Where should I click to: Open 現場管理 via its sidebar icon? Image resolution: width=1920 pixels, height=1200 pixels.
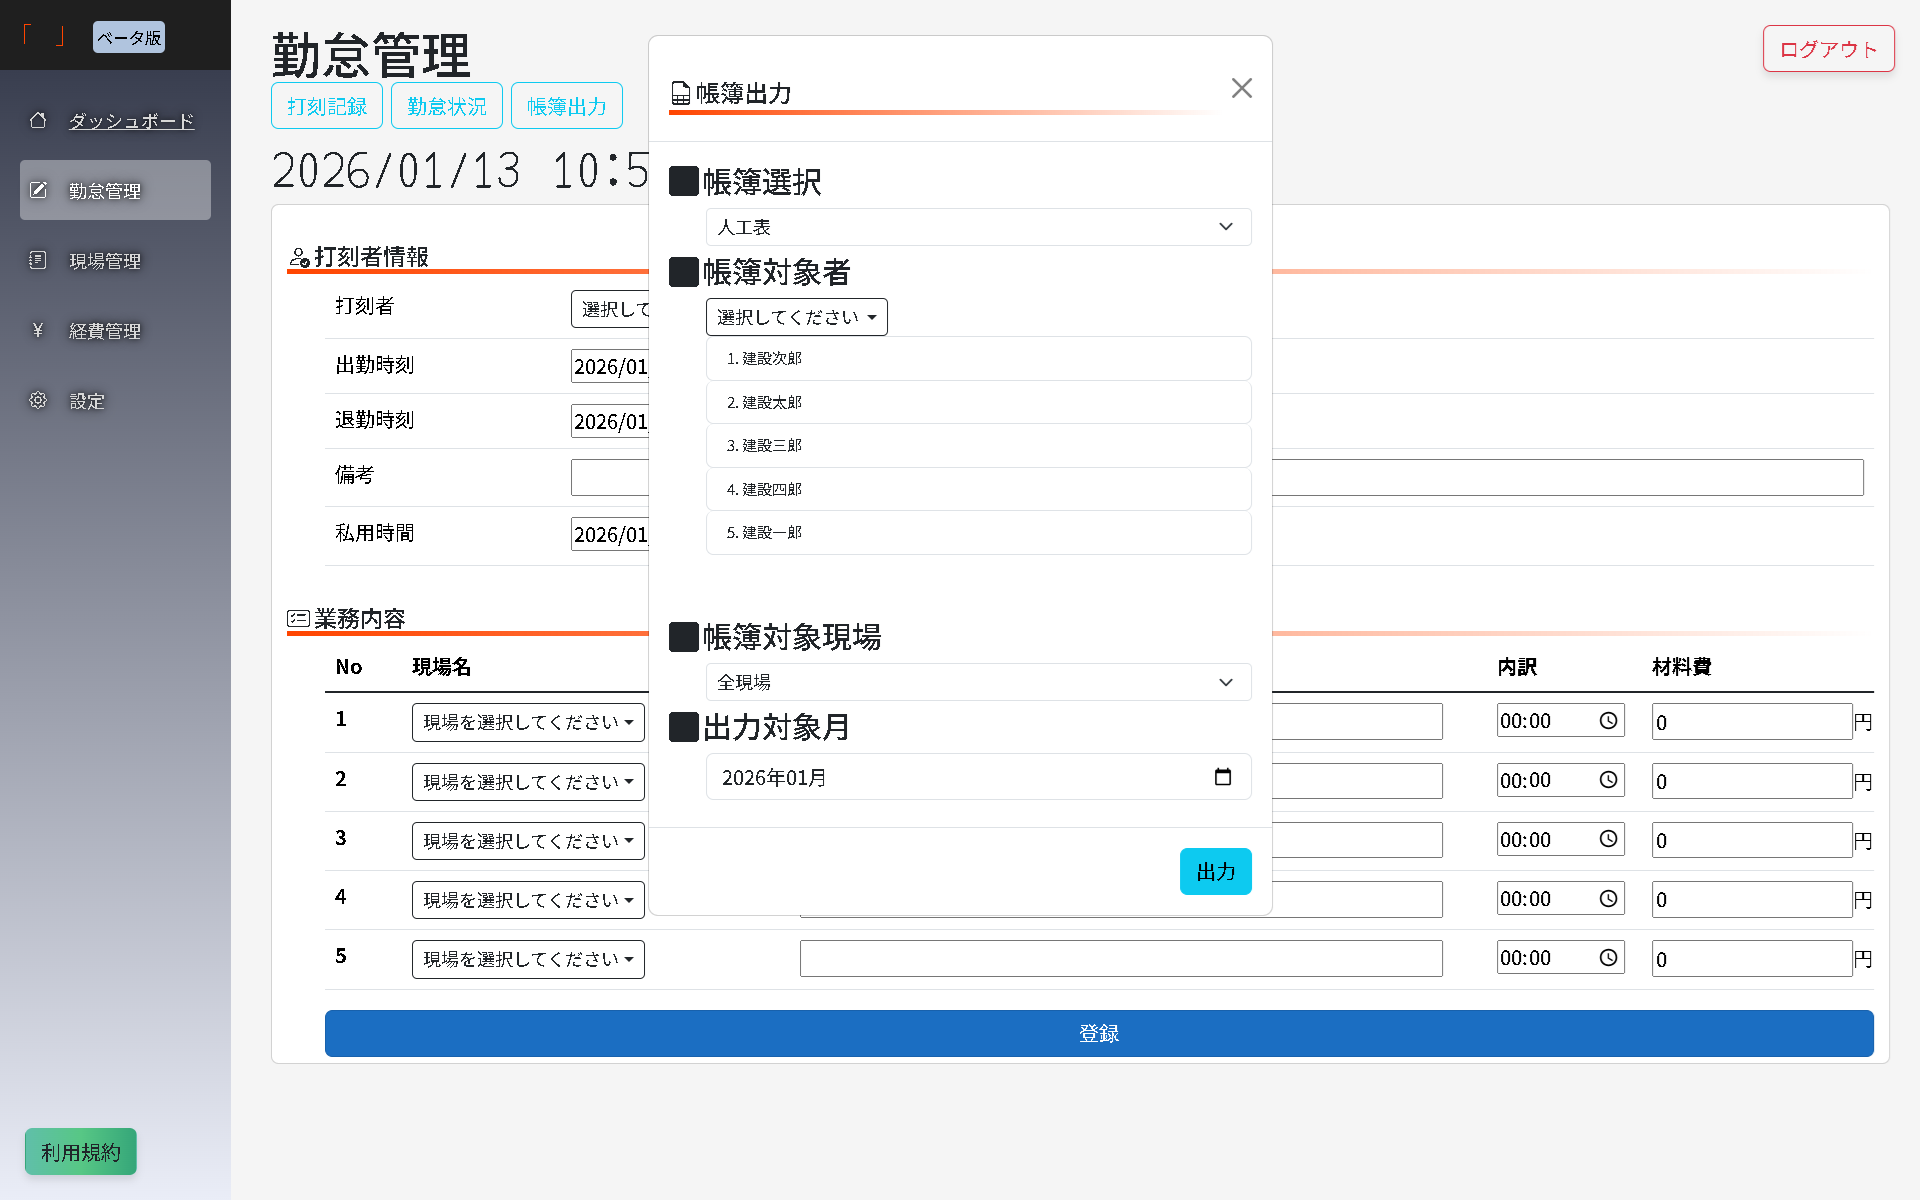pos(39,260)
